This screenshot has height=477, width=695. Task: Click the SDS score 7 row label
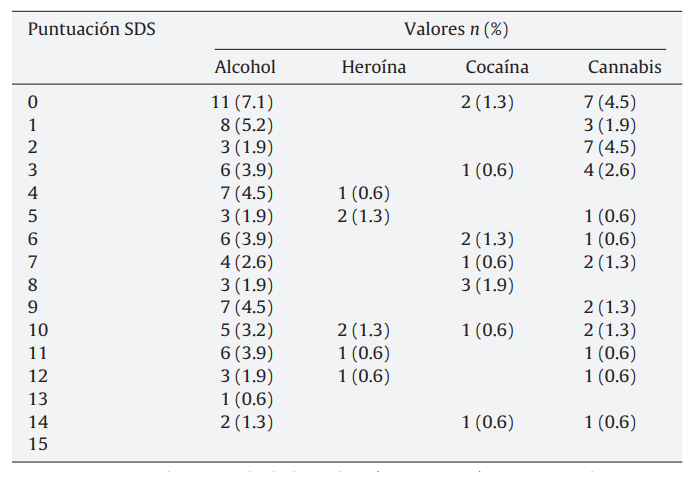(34, 262)
